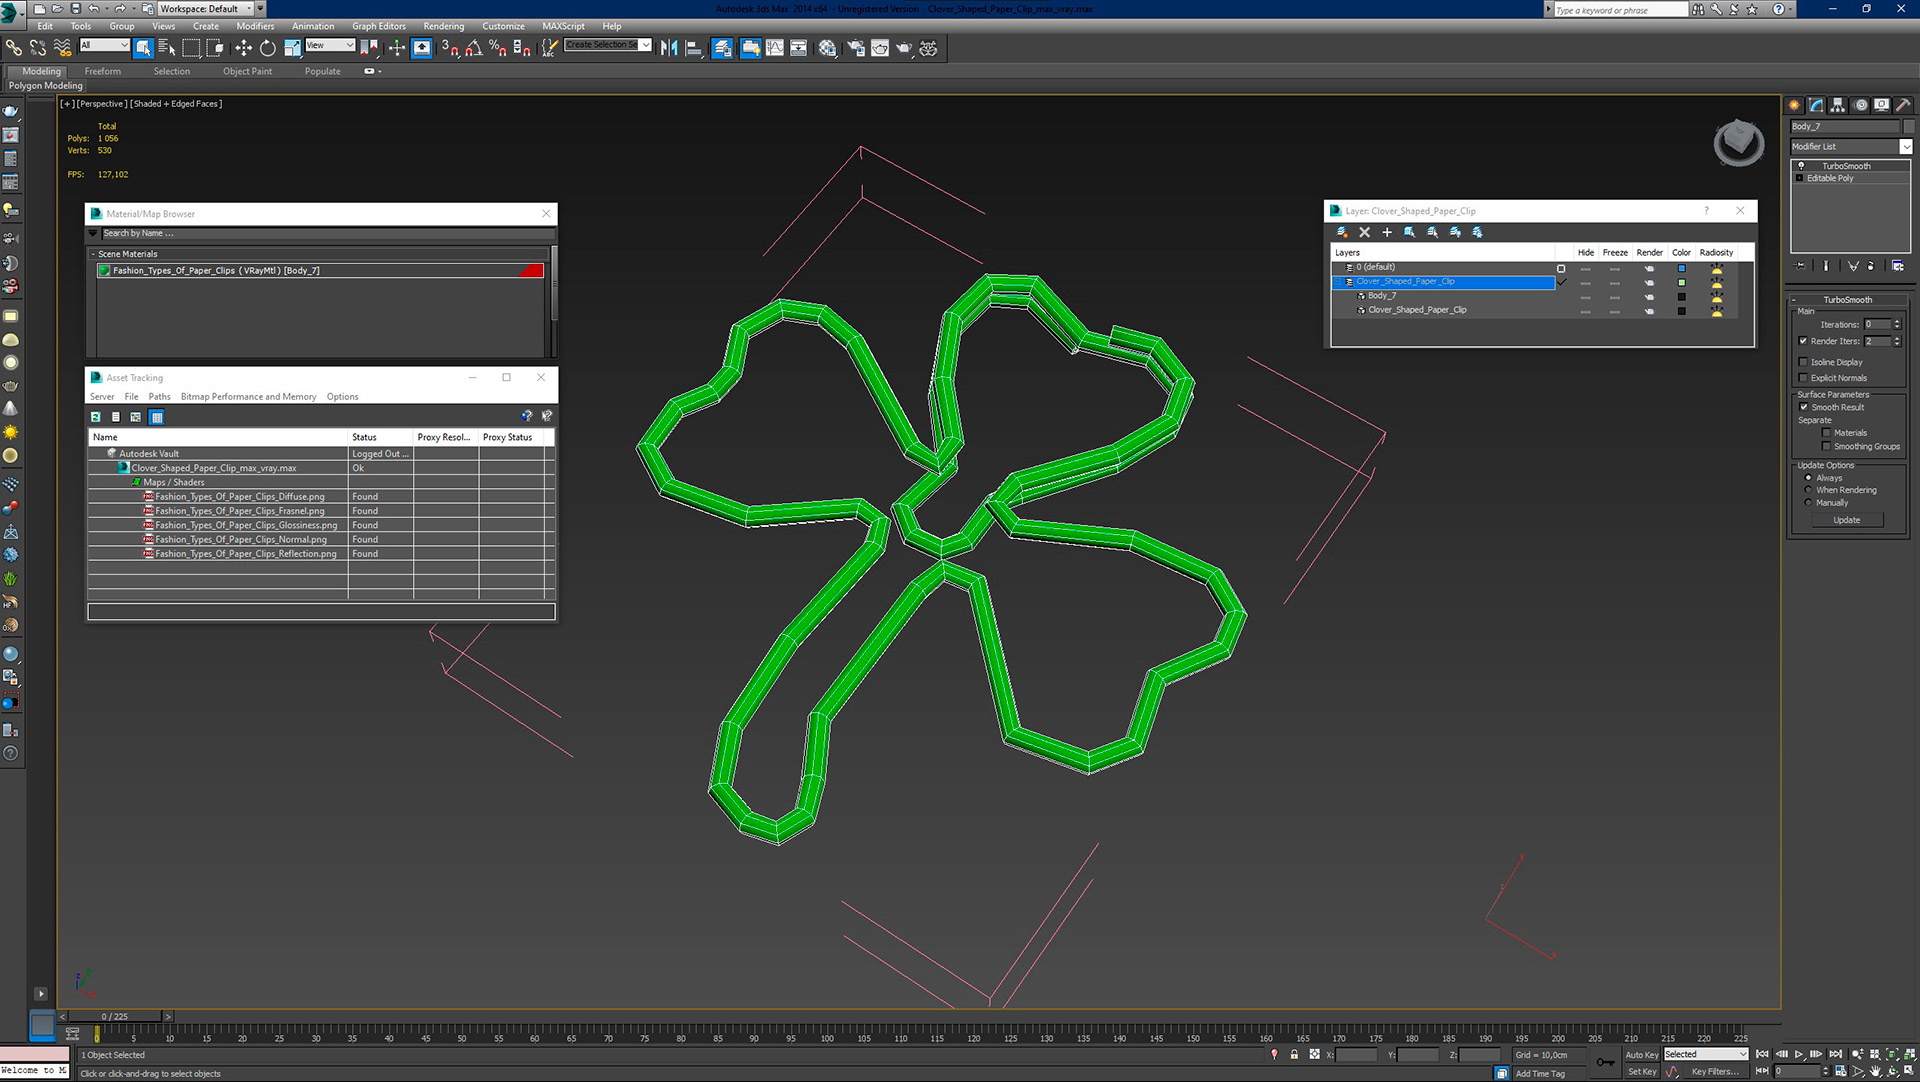Screen dimensions: 1920x1082
Task: Open the reference coordinate View dropdown
Action: [x=330, y=45]
